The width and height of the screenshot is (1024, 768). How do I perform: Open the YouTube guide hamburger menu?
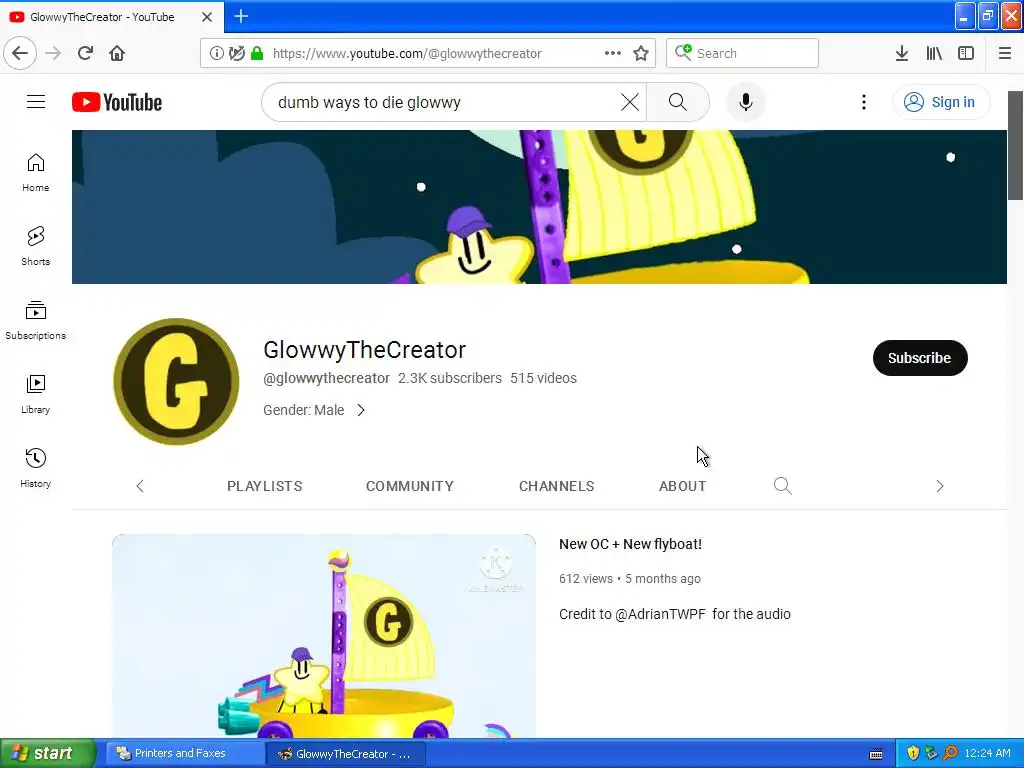point(36,102)
